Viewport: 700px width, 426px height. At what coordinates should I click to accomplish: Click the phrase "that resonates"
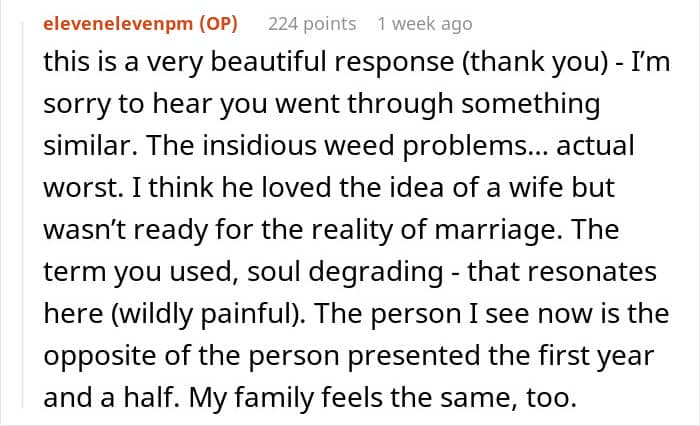point(562,272)
